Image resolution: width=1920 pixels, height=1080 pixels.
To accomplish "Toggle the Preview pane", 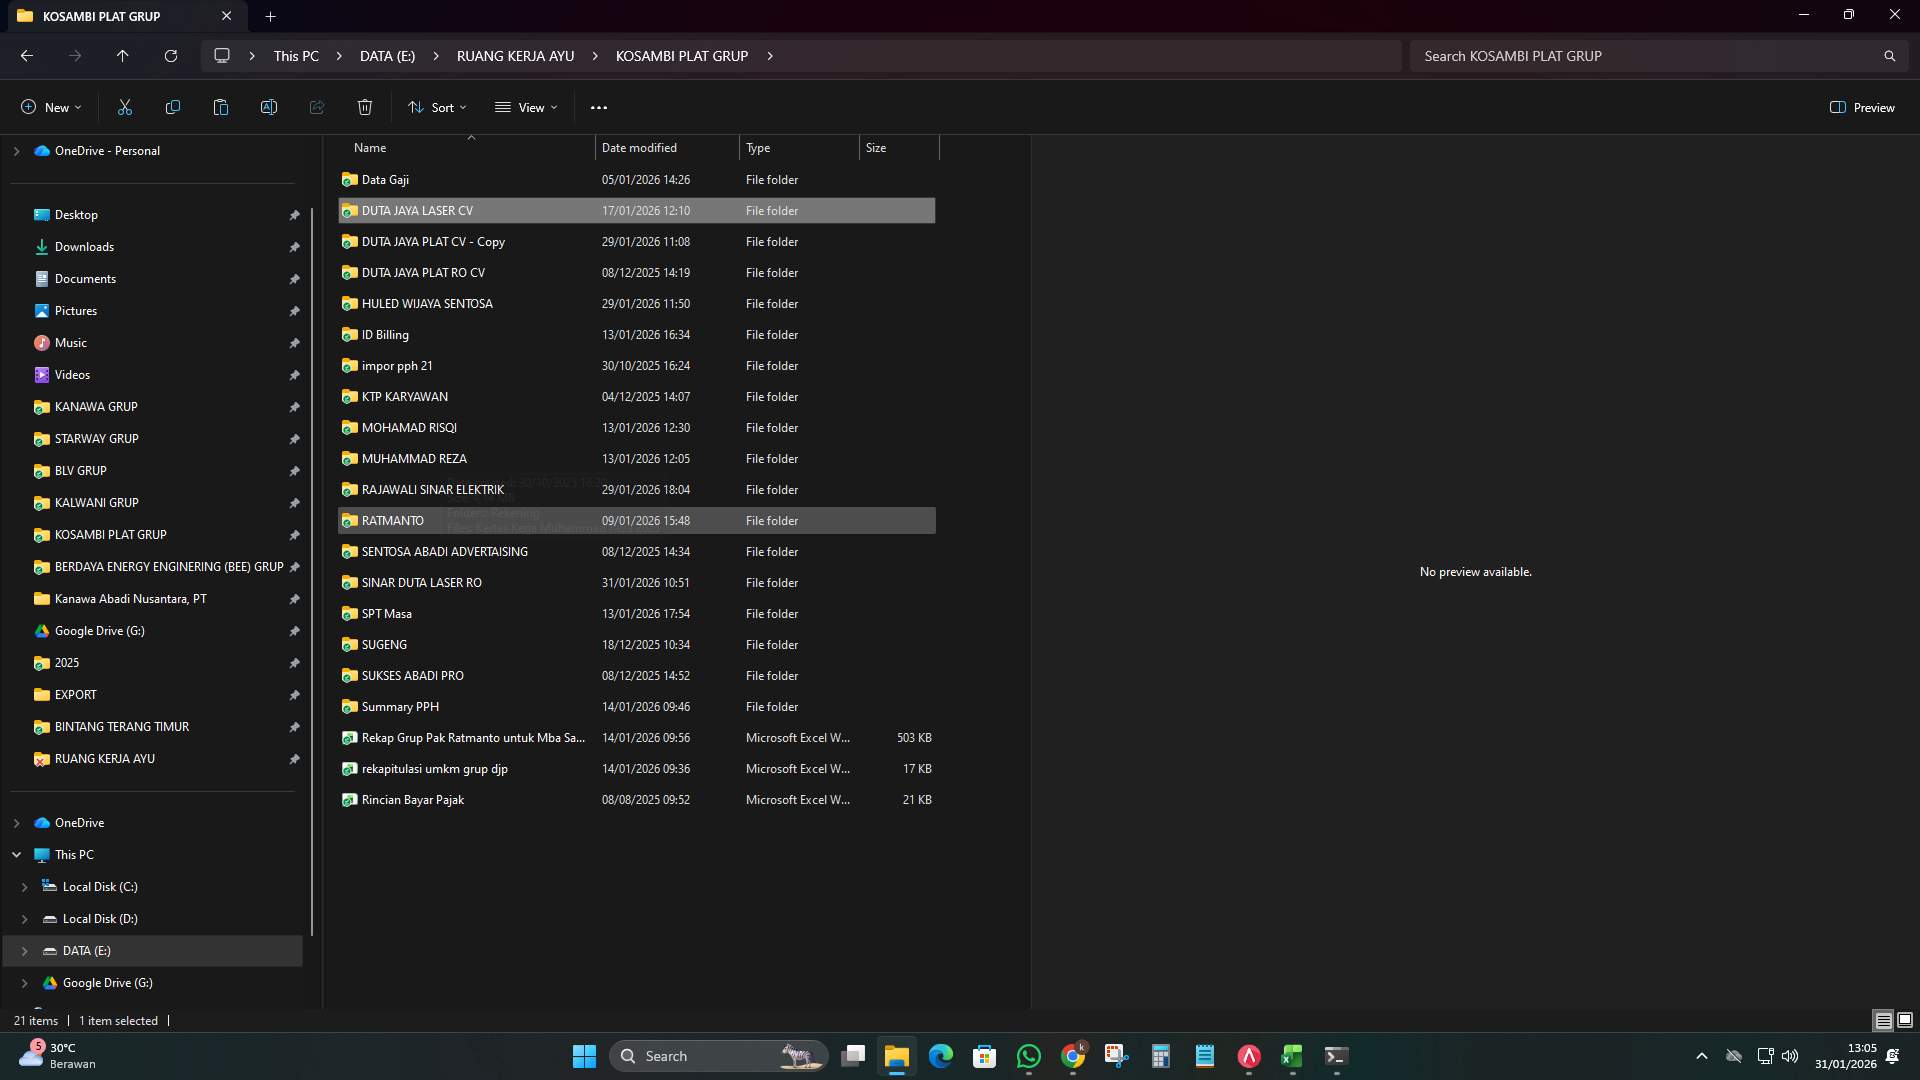I will coord(1862,107).
